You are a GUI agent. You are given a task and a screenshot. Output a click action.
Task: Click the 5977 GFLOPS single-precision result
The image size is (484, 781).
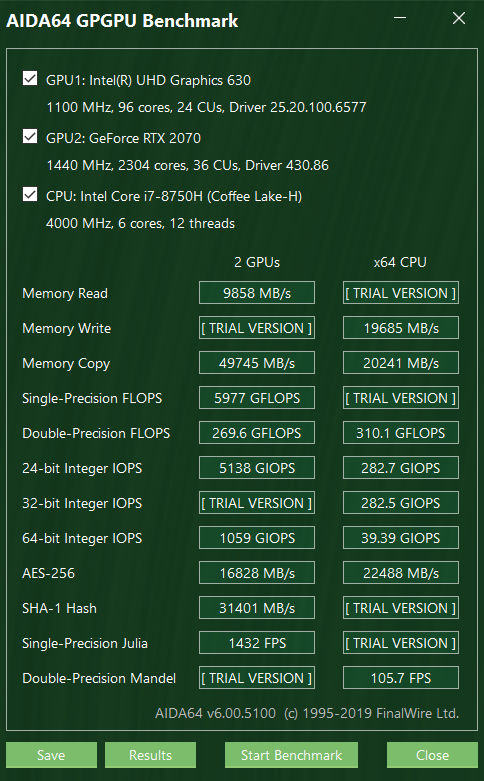pyautogui.click(x=257, y=398)
